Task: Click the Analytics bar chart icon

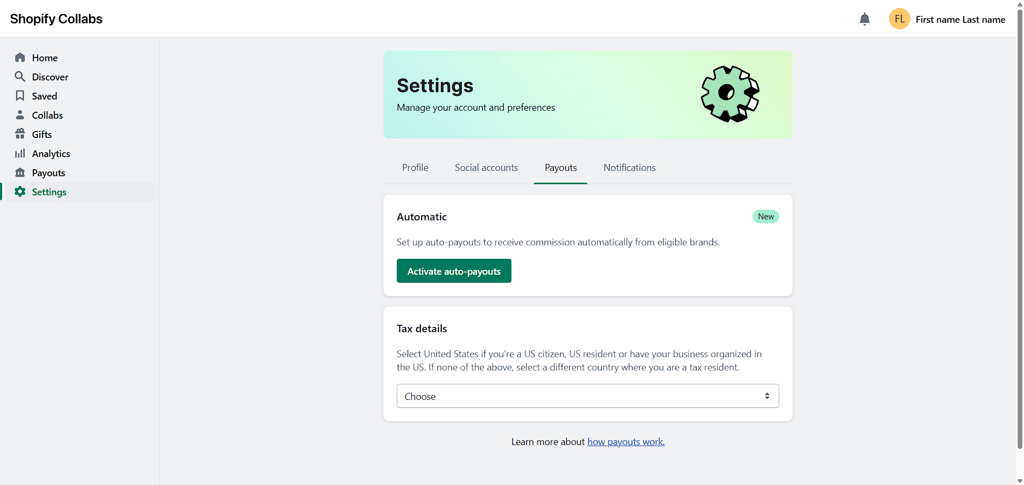Action: click(20, 153)
